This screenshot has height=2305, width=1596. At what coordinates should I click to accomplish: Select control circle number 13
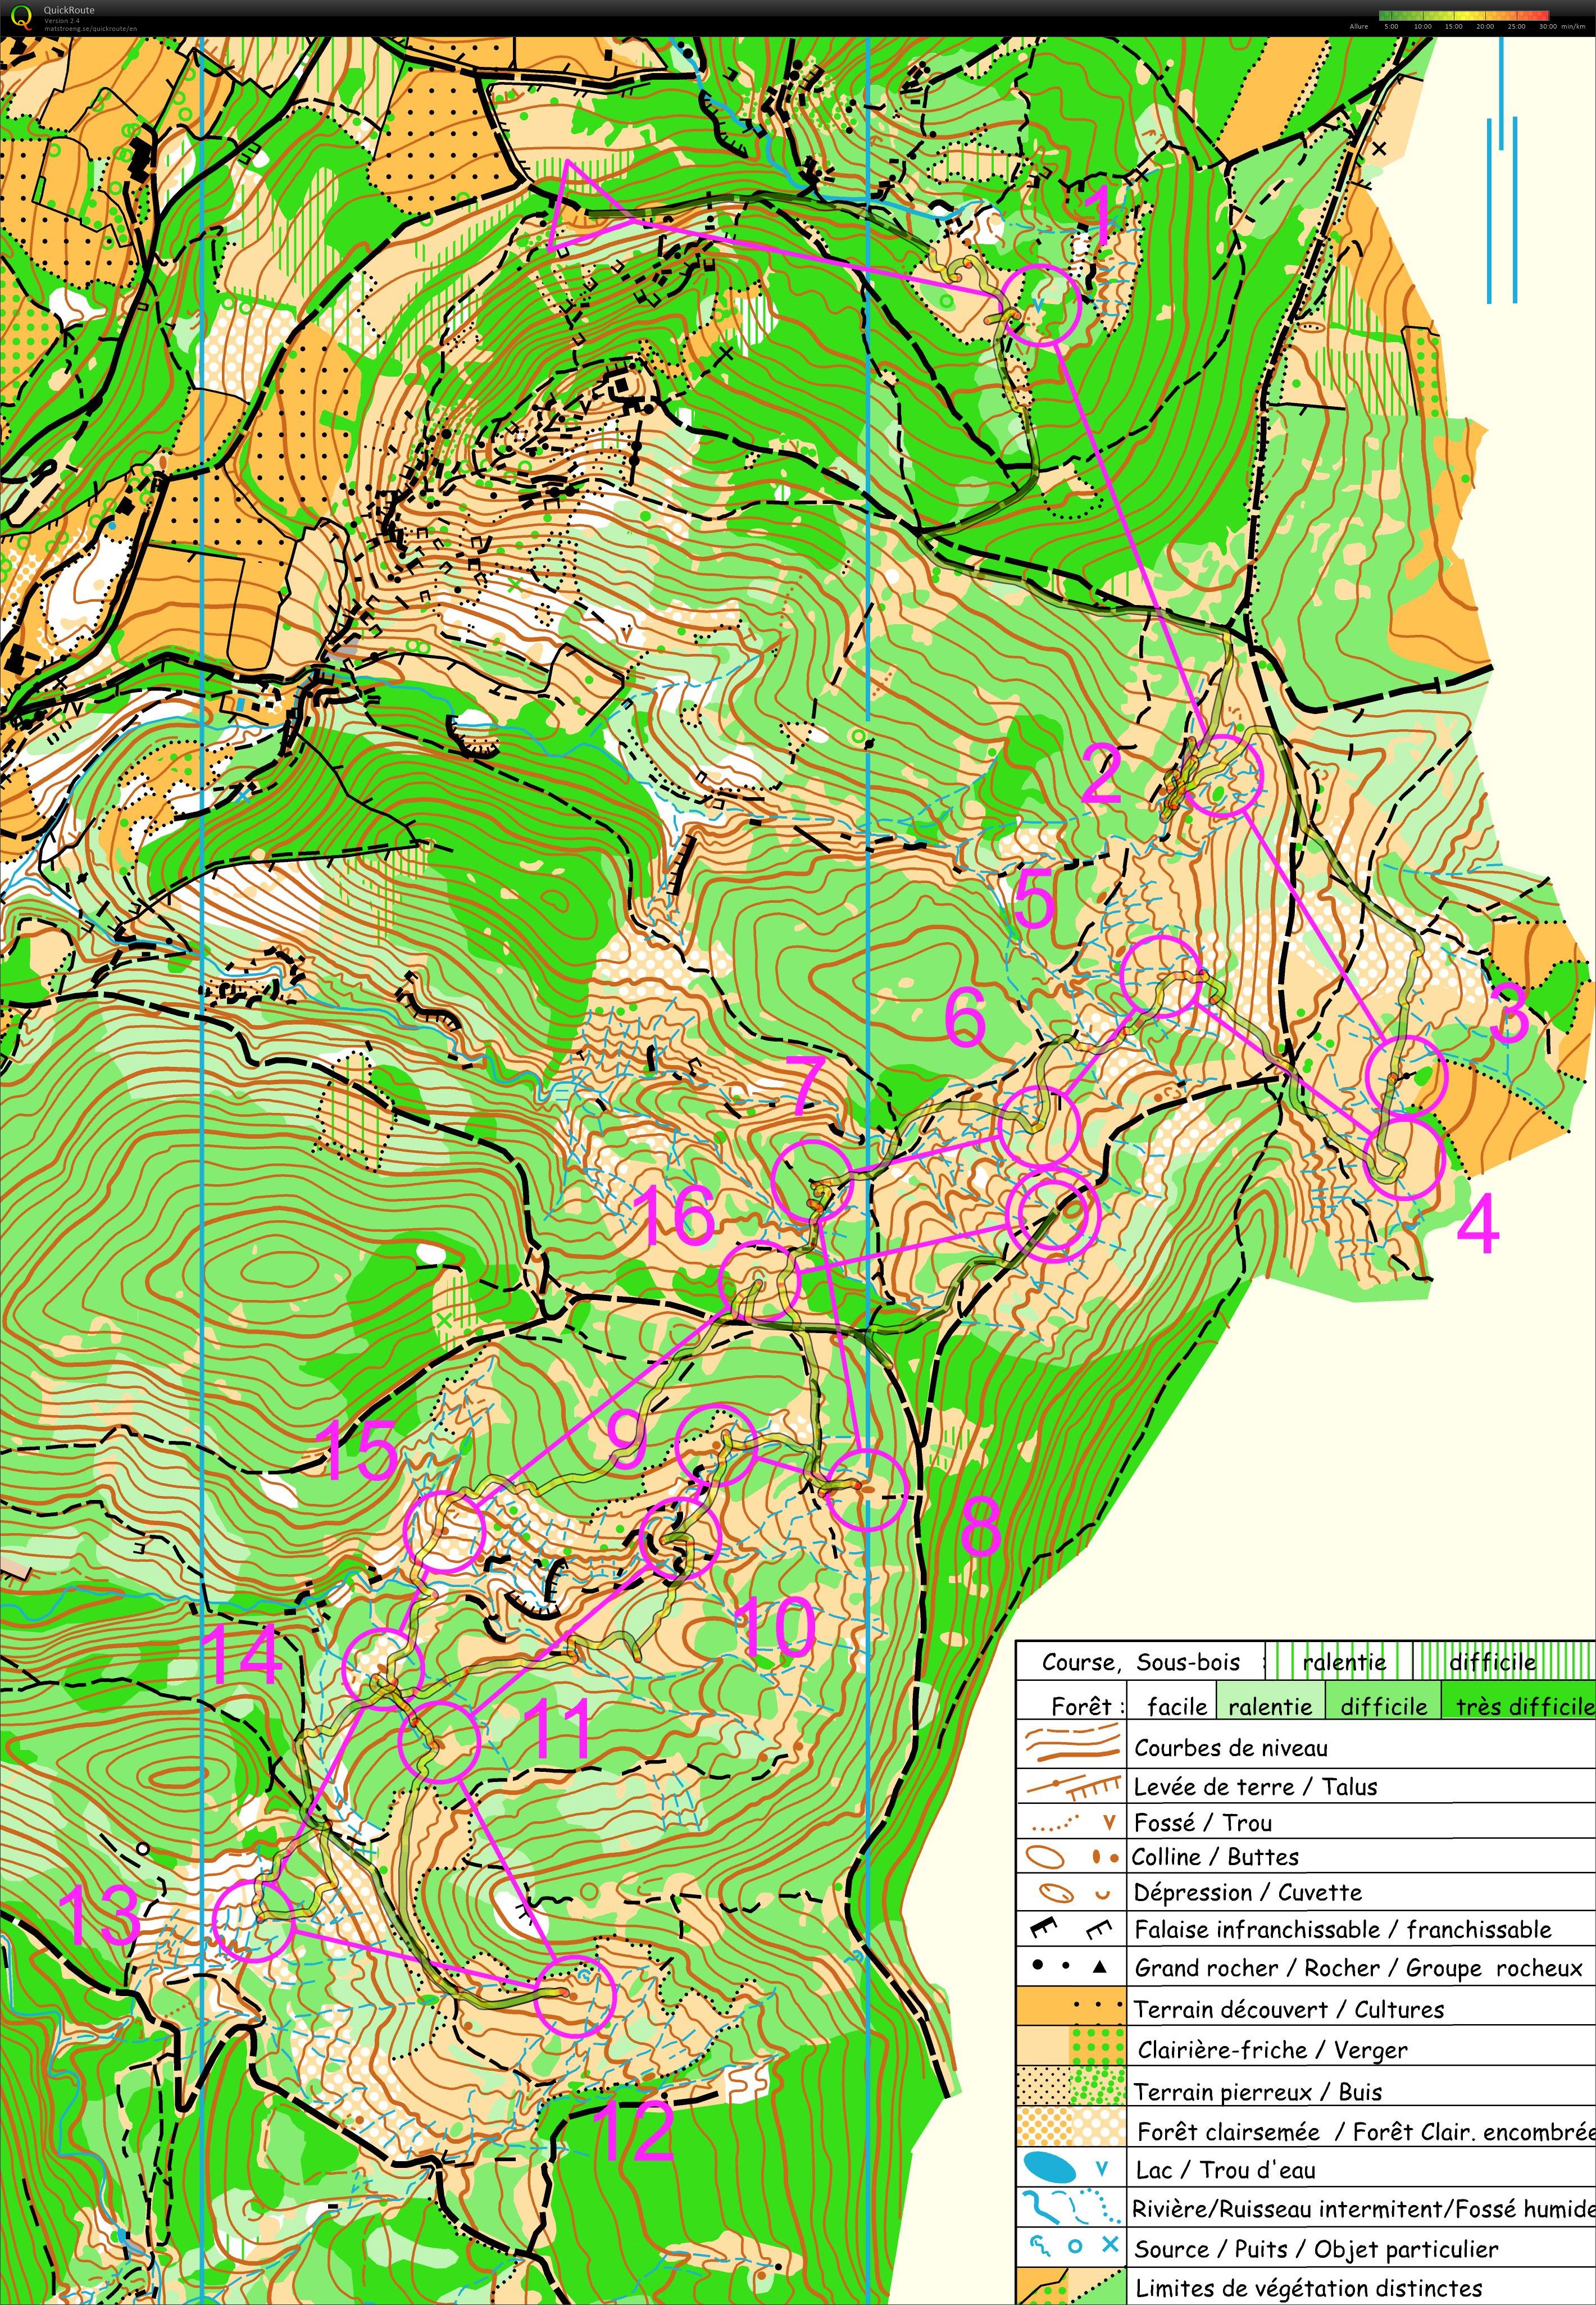(x=253, y=1921)
